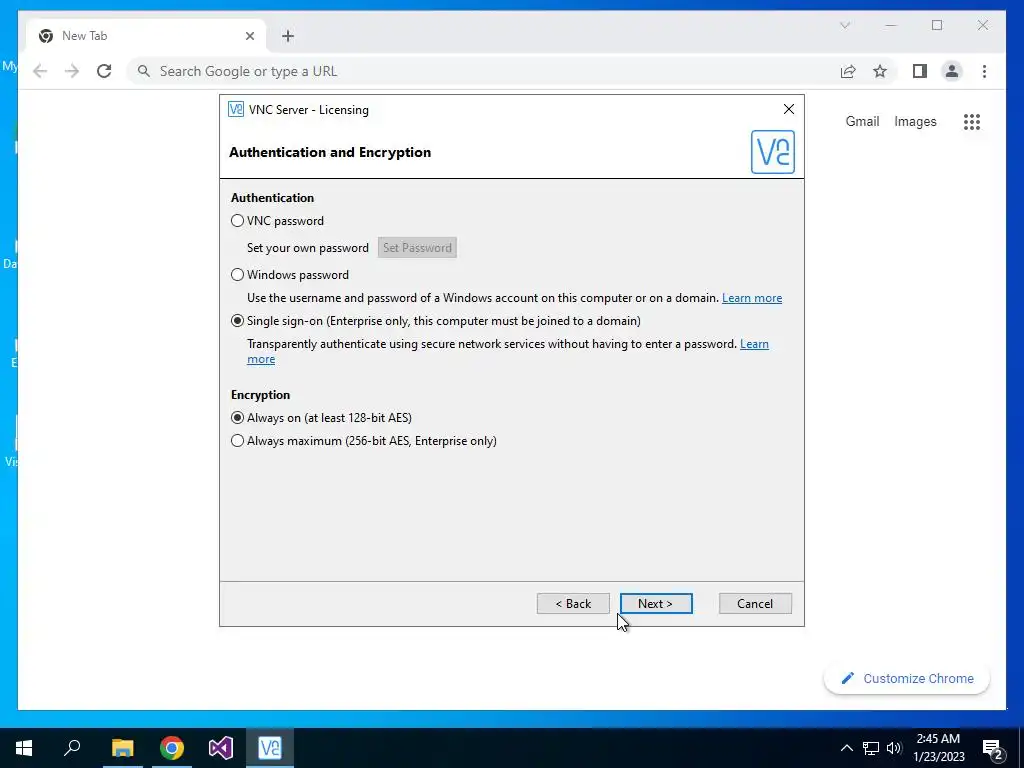Click Customize Chrome button

pos(907,679)
